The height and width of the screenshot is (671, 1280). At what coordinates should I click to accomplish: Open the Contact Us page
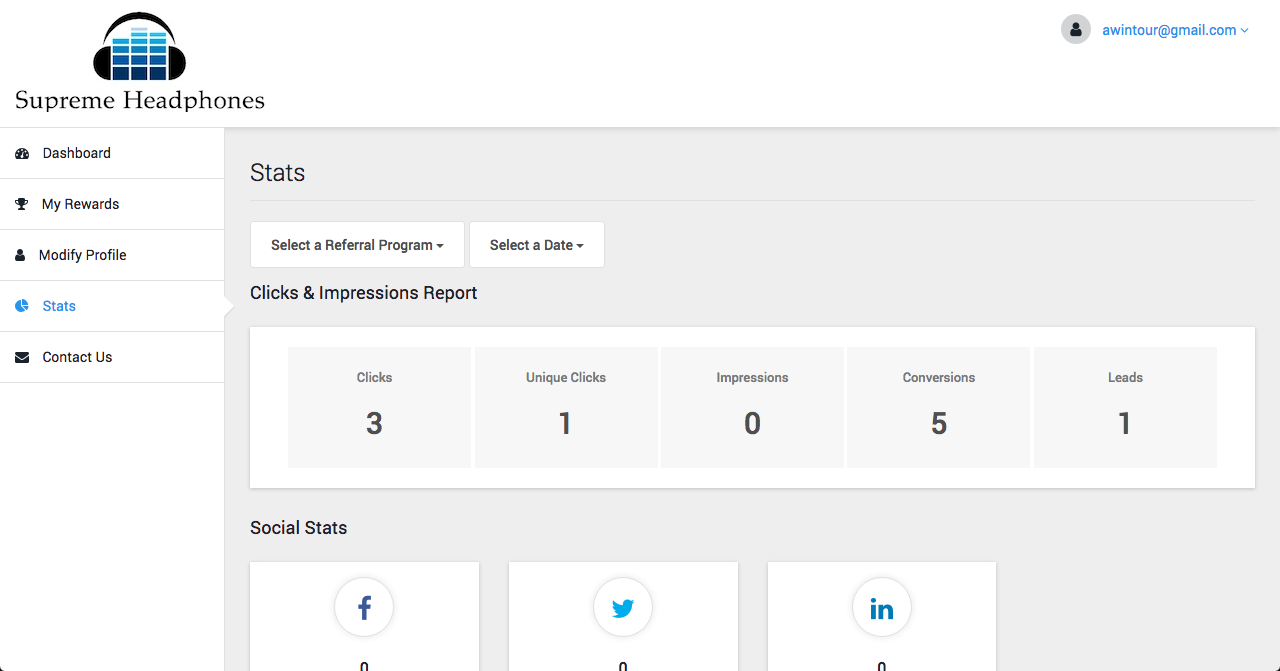77,357
